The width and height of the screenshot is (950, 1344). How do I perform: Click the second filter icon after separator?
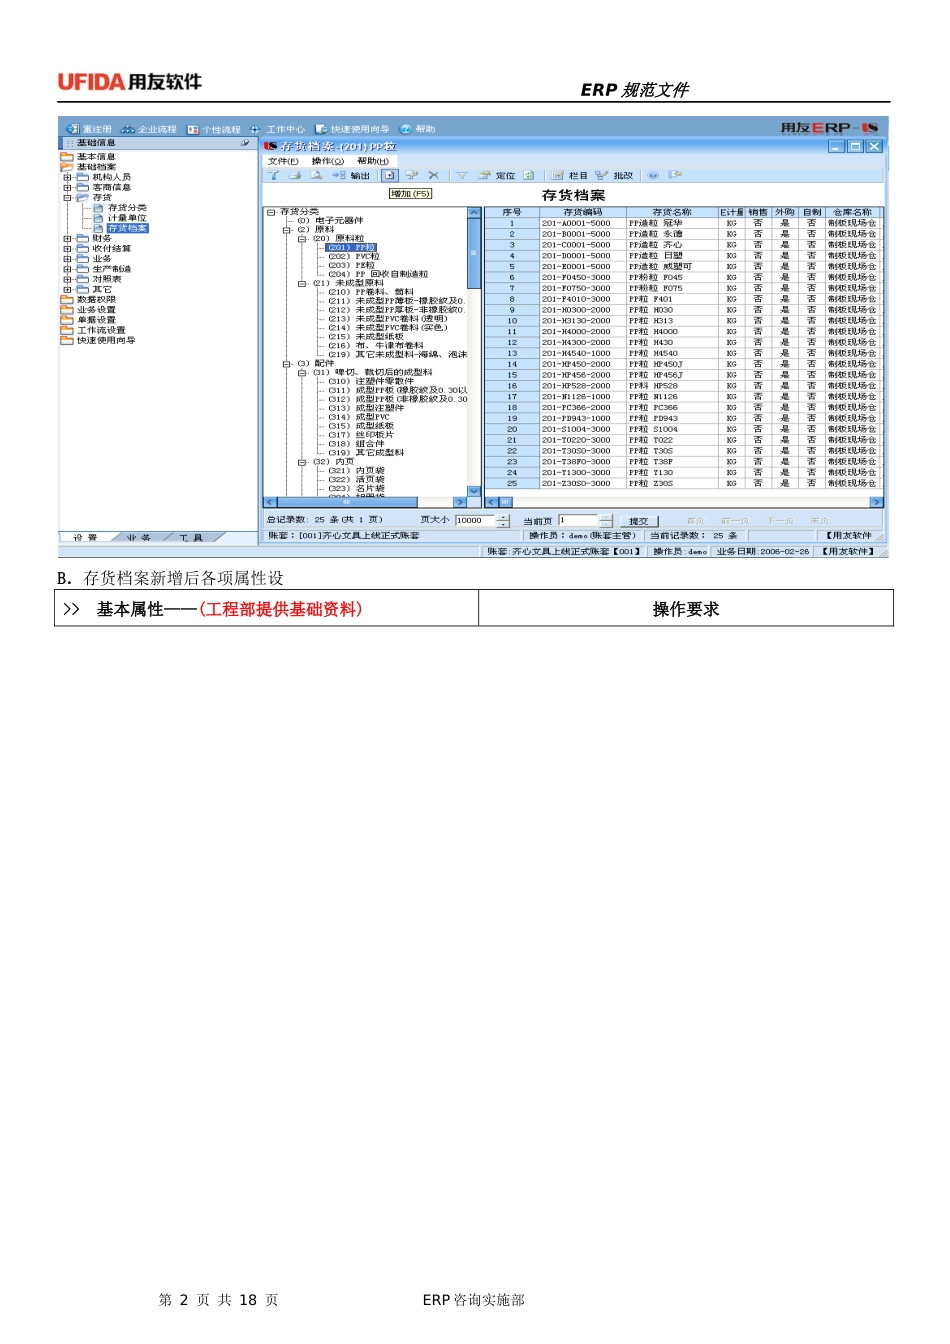click(x=462, y=175)
